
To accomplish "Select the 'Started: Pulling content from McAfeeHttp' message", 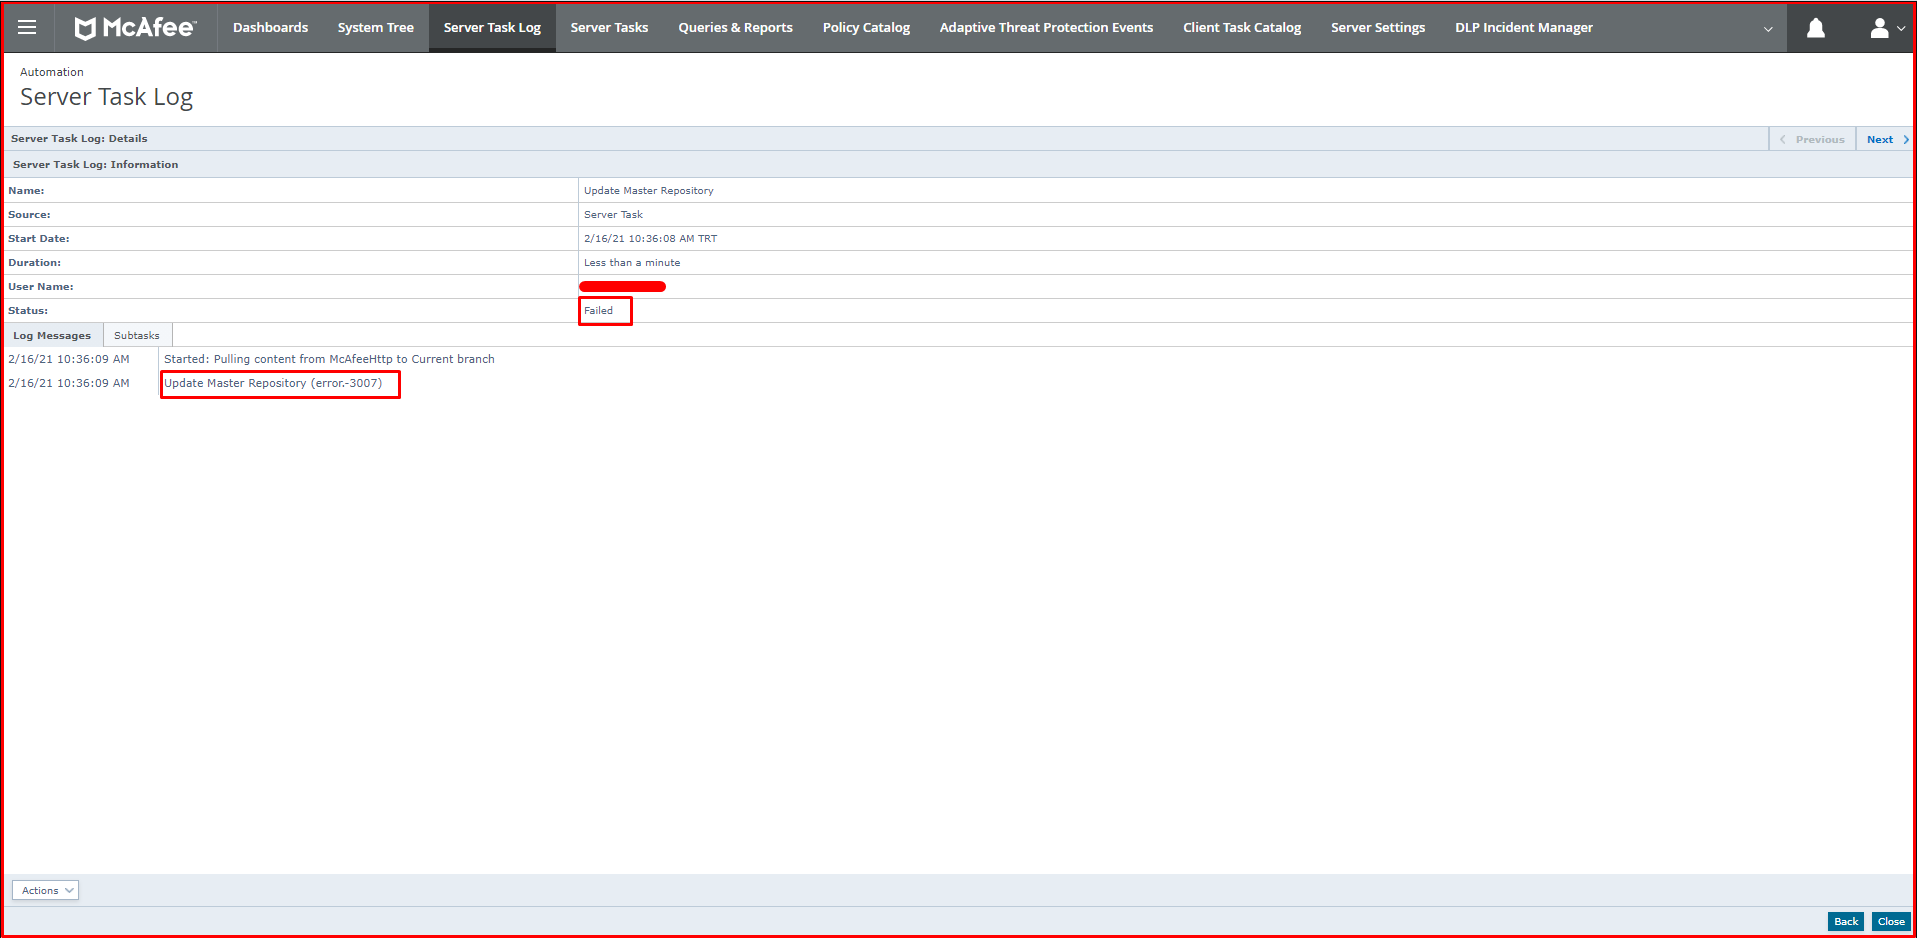I will pos(329,359).
